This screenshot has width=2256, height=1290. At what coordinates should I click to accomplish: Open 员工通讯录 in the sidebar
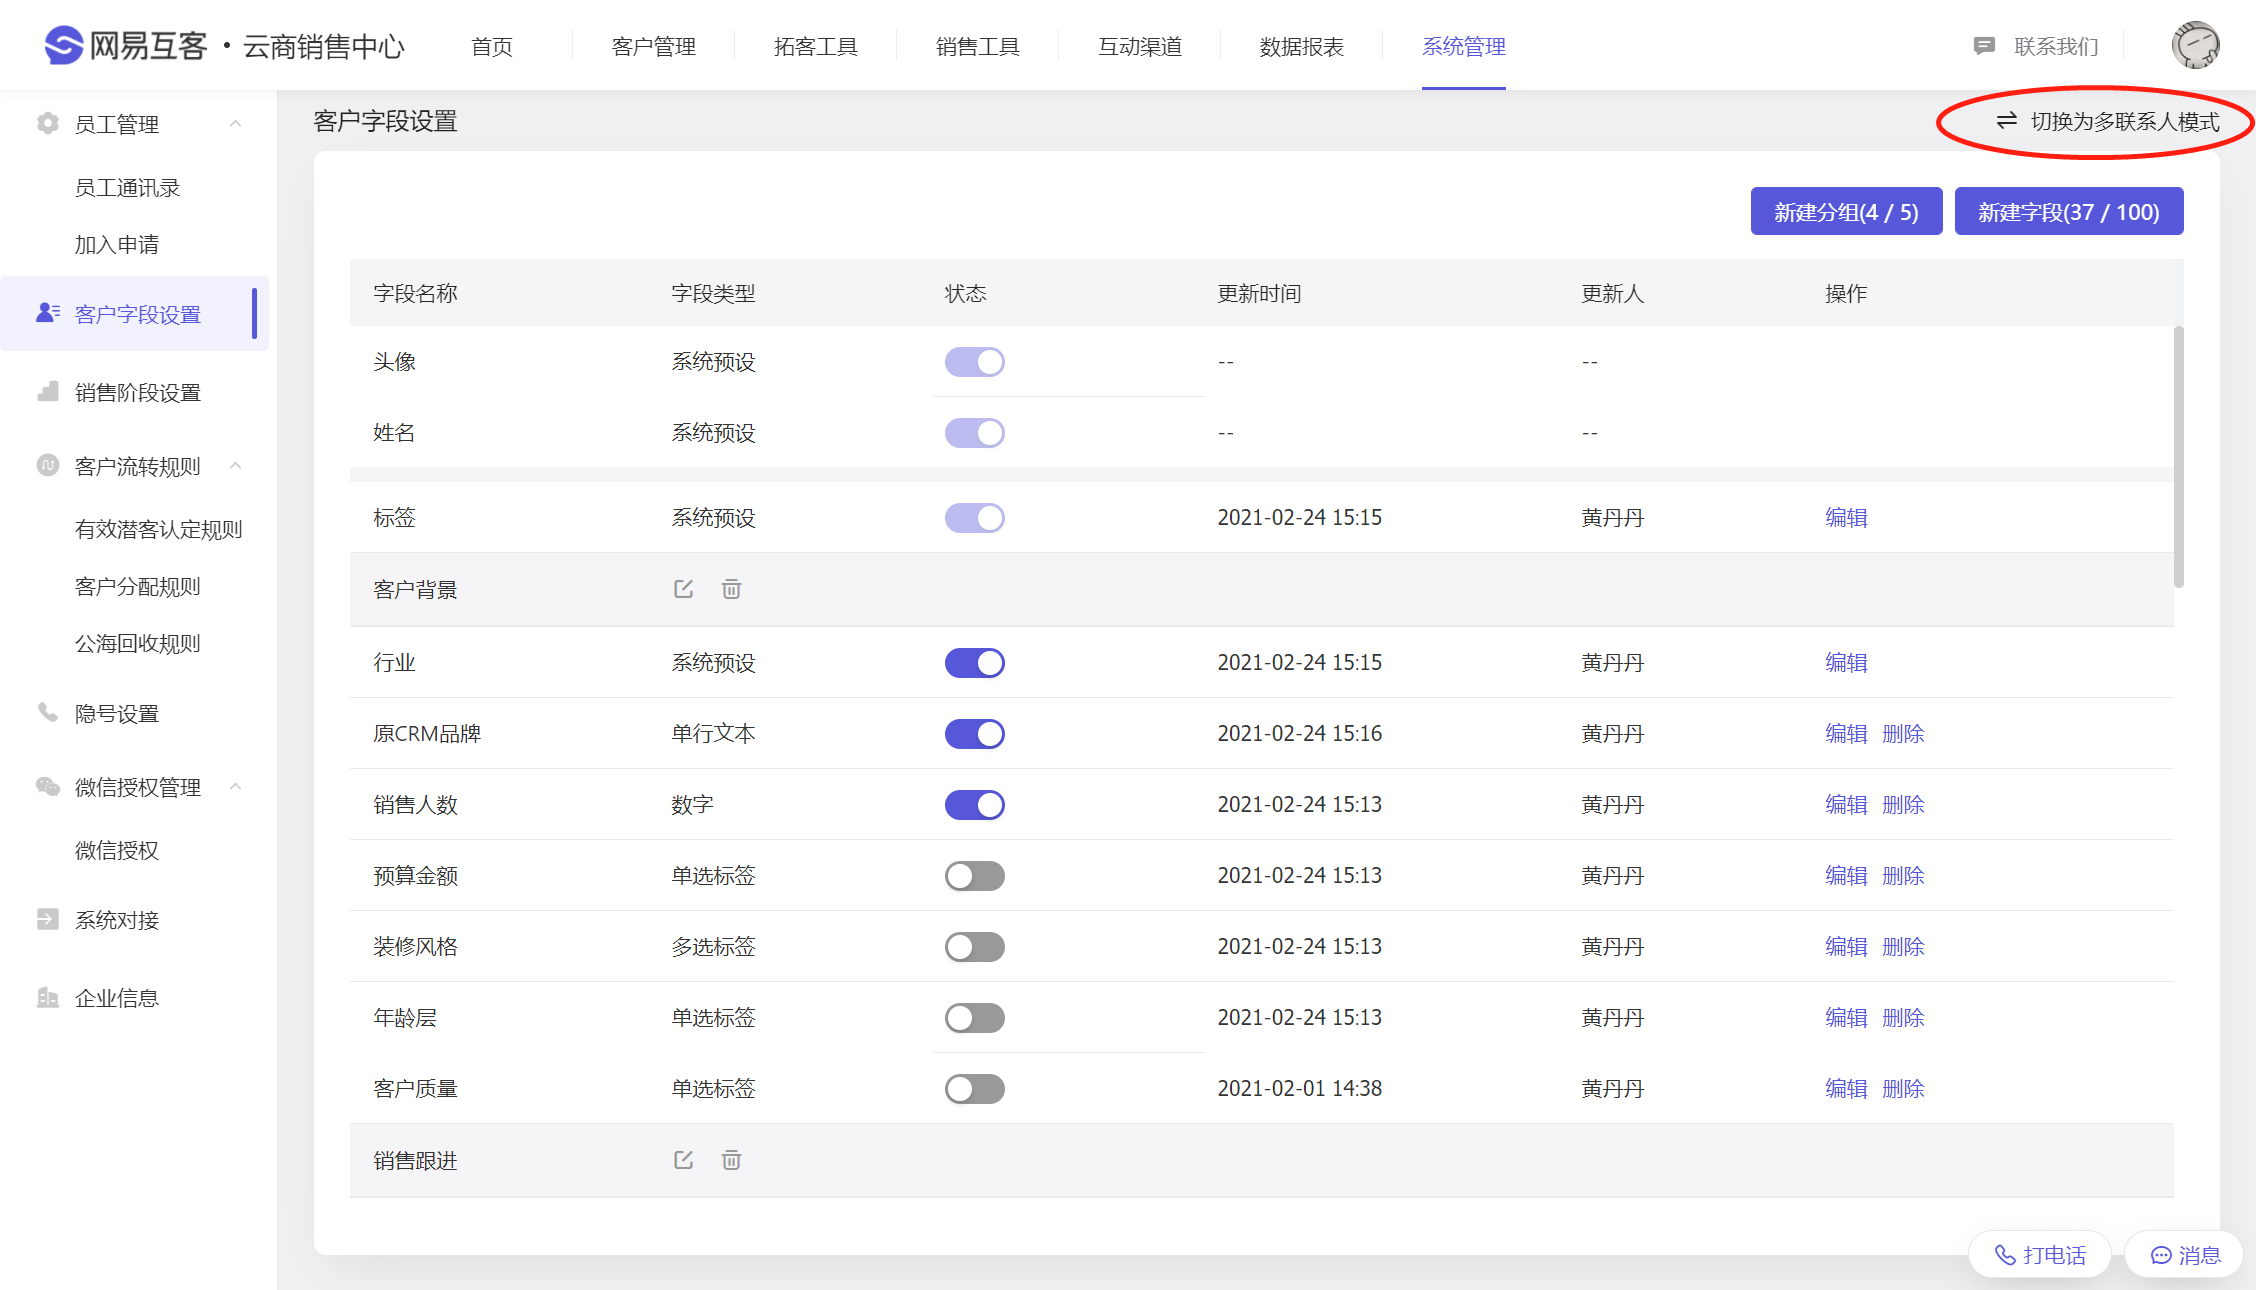coord(127,188)
